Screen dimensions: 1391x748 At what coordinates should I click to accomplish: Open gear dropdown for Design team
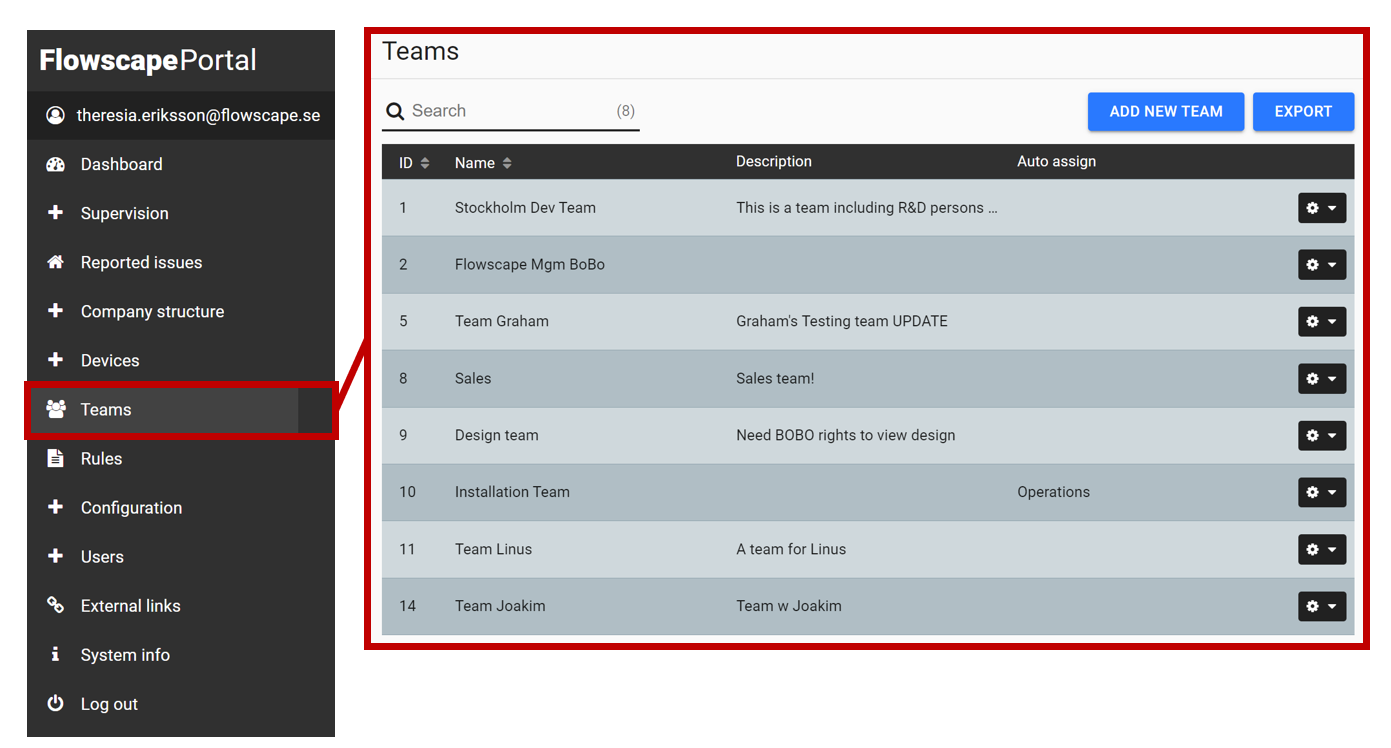coord(1322,436)
